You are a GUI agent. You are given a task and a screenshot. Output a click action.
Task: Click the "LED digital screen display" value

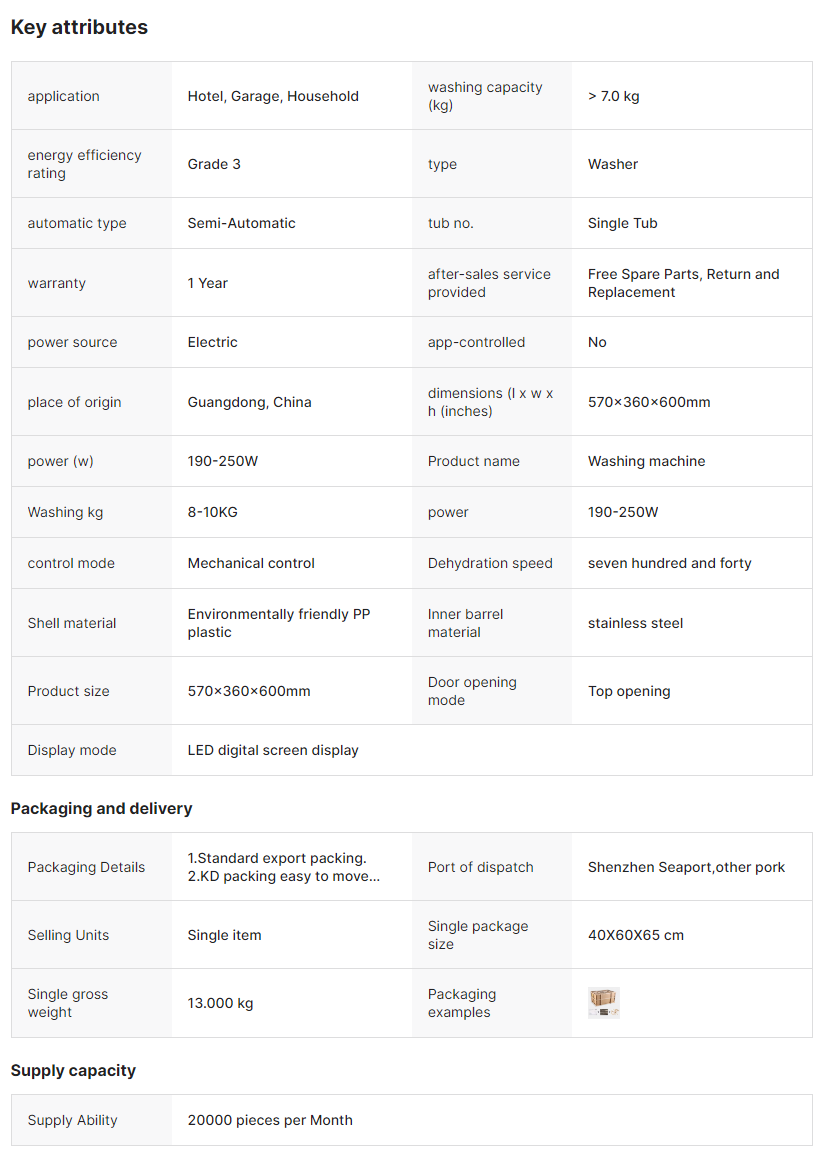click(x=273, y=750)
